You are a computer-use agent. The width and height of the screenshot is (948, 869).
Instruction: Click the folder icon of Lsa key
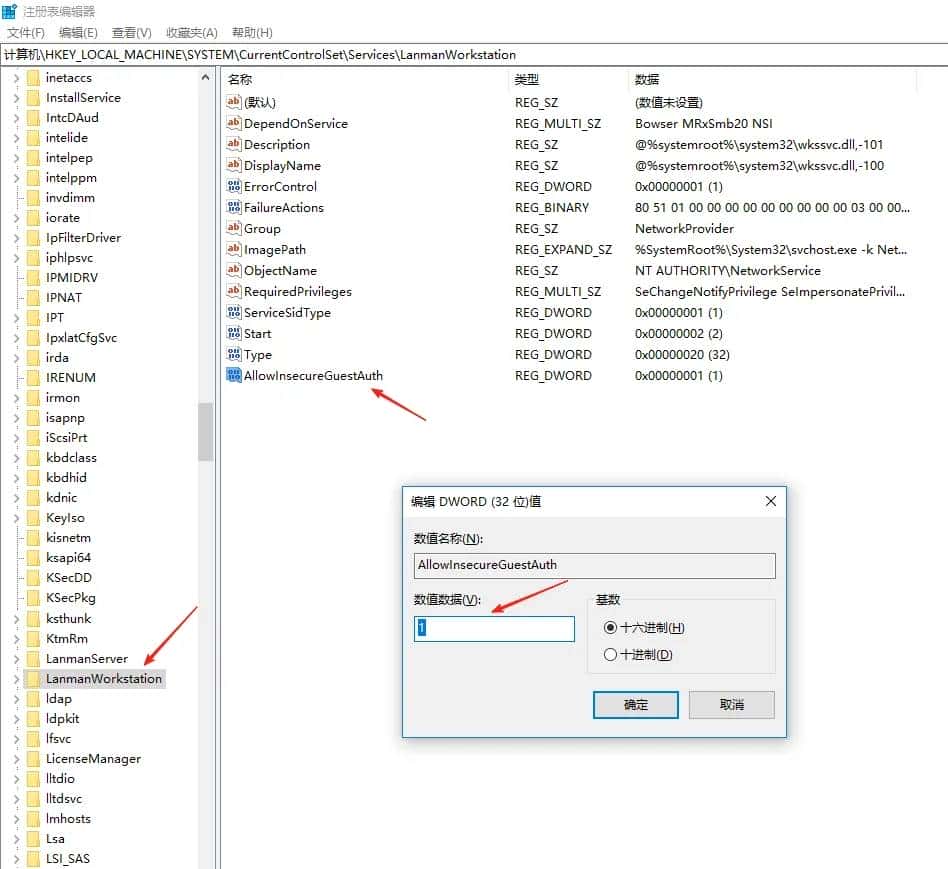tap(34, 839)
